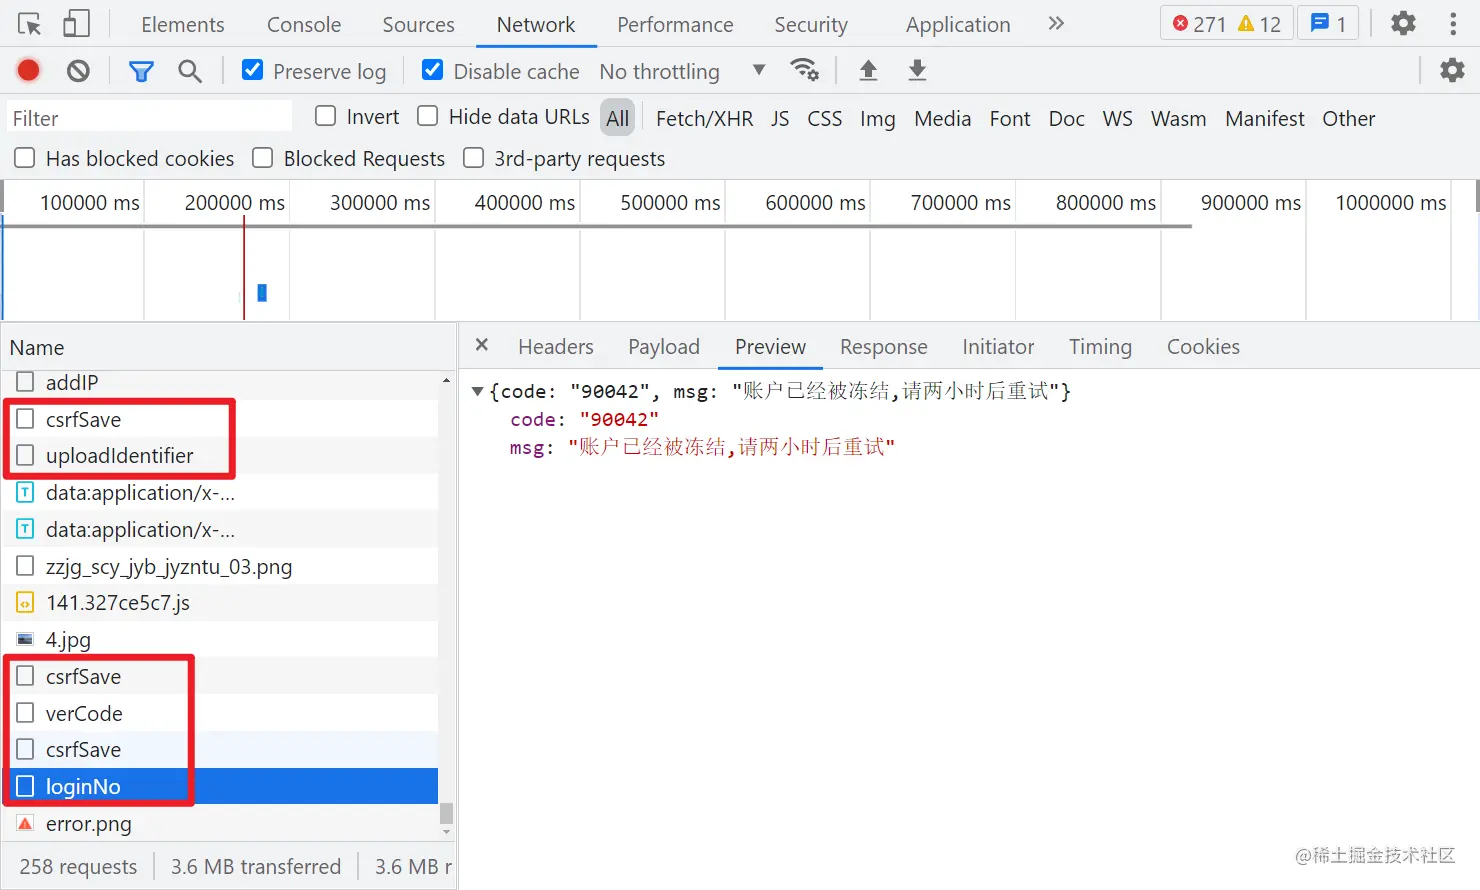Filter by WS requests

(1118, 118)
